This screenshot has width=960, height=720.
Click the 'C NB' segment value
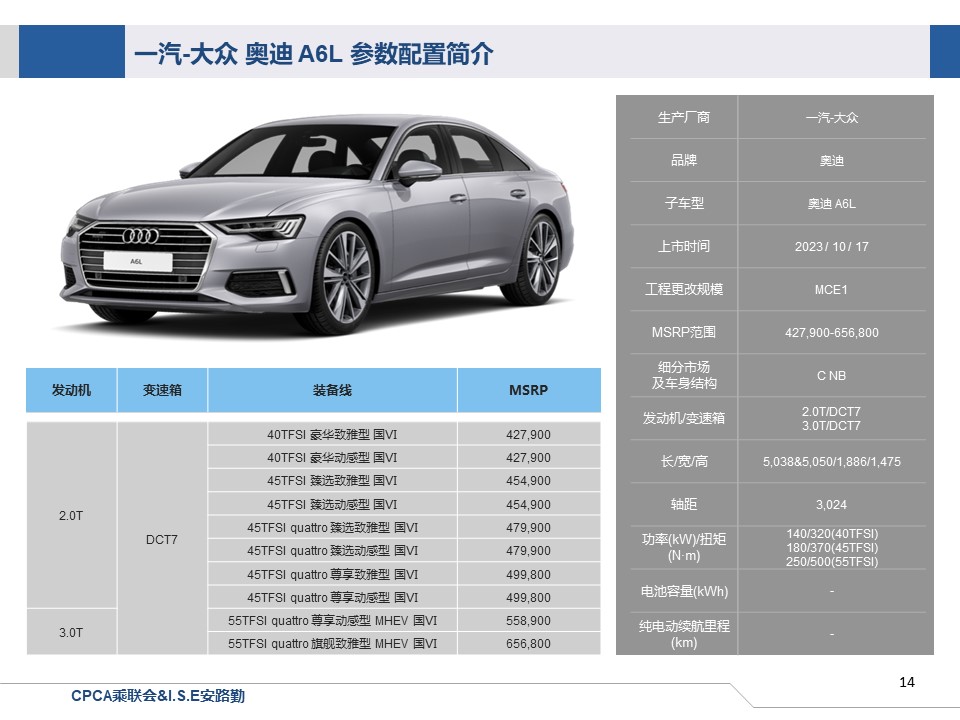[831, 375]
